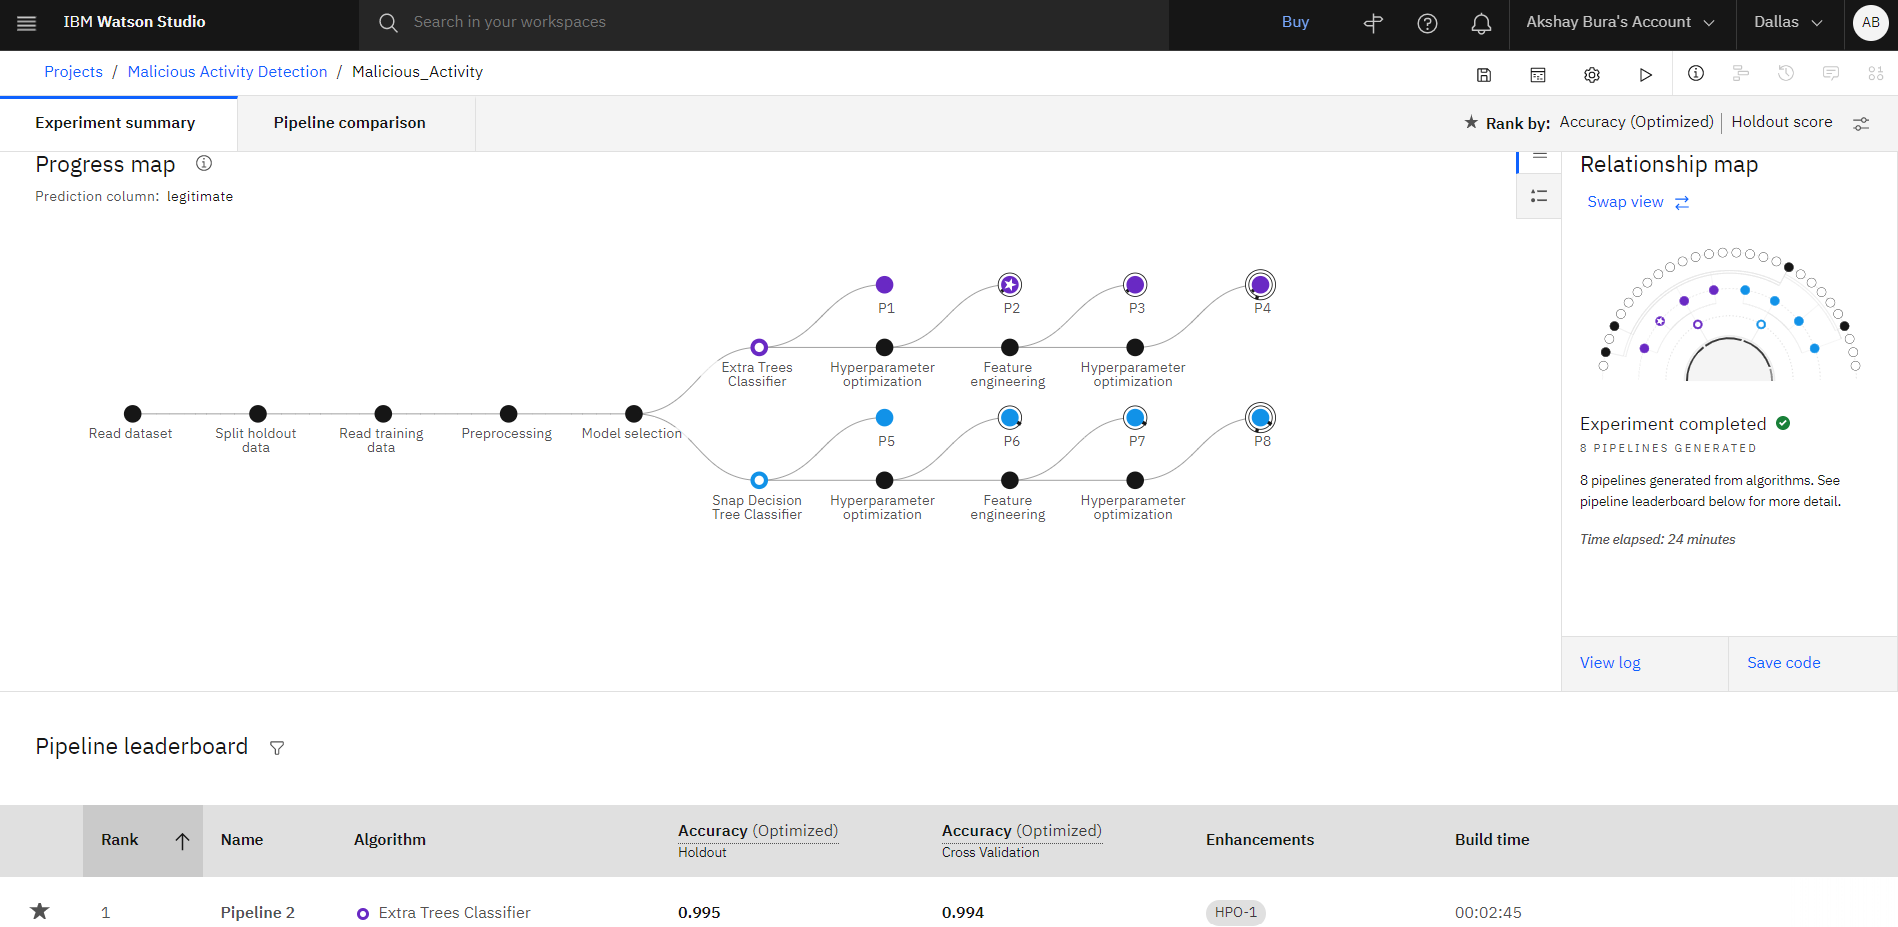The height and width of the screenshot is (927, 1898).
Task: Switch to the Pipeline comparison tab
Action: point(349,122)
